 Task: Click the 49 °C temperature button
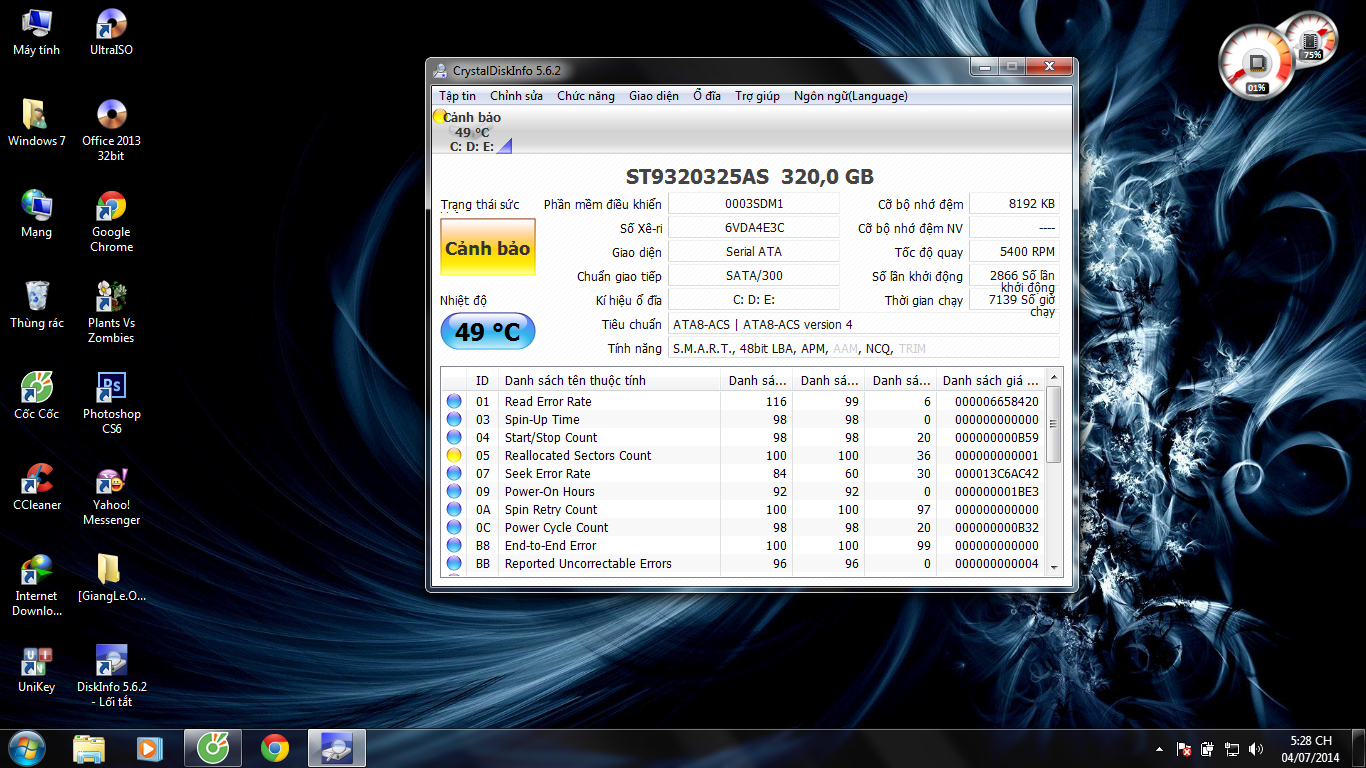coord(488,332)
